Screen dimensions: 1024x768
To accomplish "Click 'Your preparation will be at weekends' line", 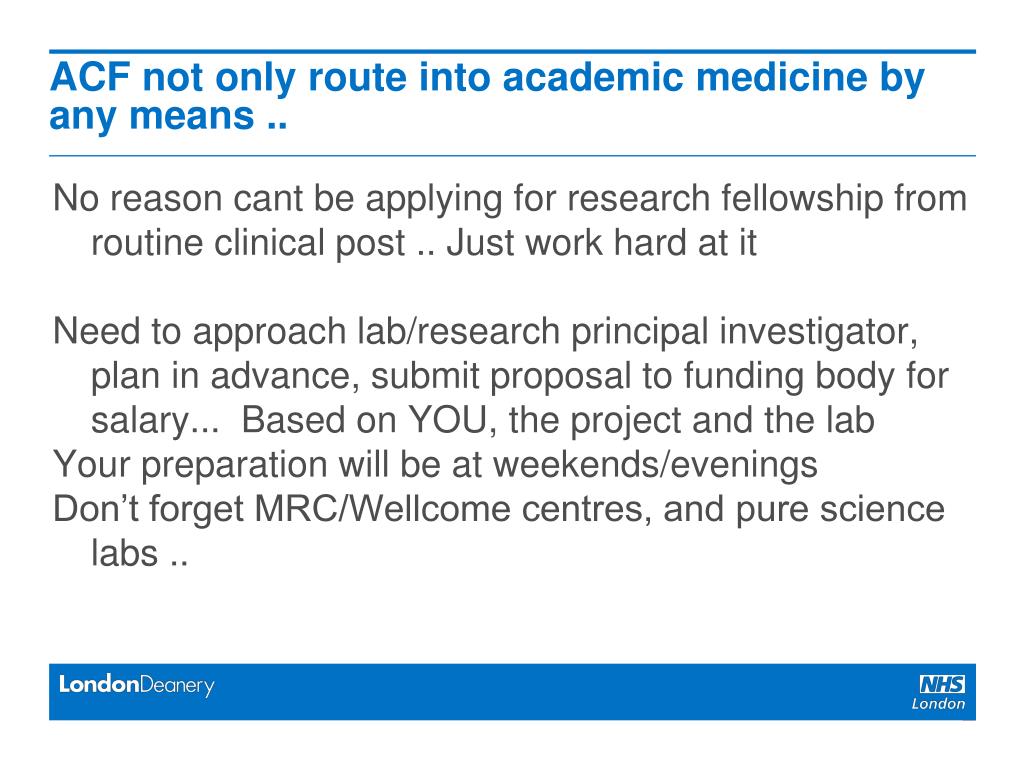I will click(x=435, y=465).
